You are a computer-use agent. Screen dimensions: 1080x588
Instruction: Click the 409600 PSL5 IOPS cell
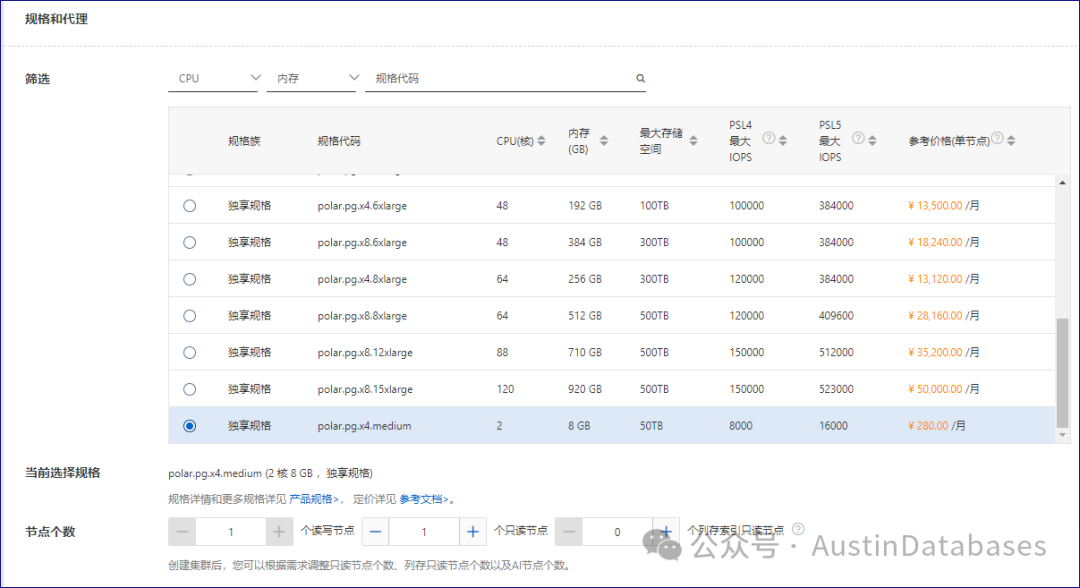836,316
